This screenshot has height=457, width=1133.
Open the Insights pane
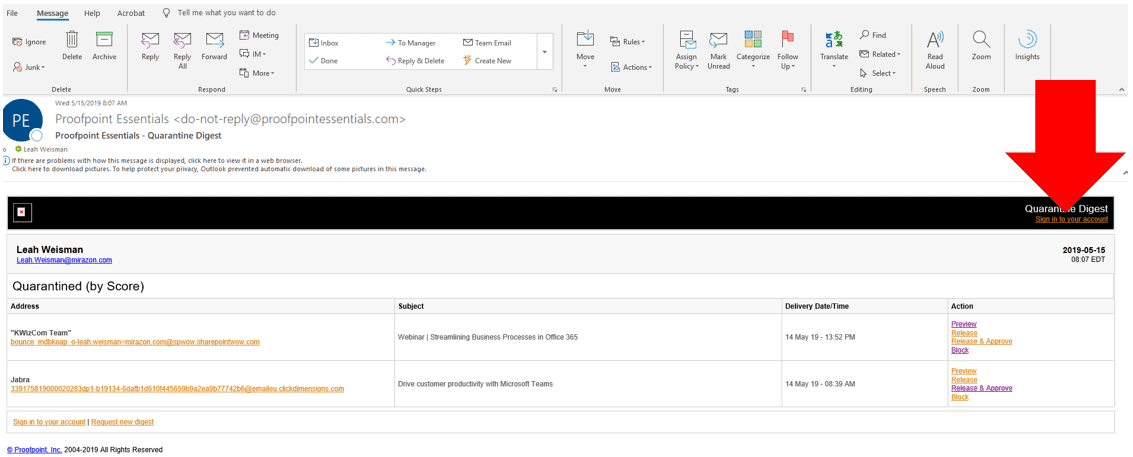(x=1027, y=45)
